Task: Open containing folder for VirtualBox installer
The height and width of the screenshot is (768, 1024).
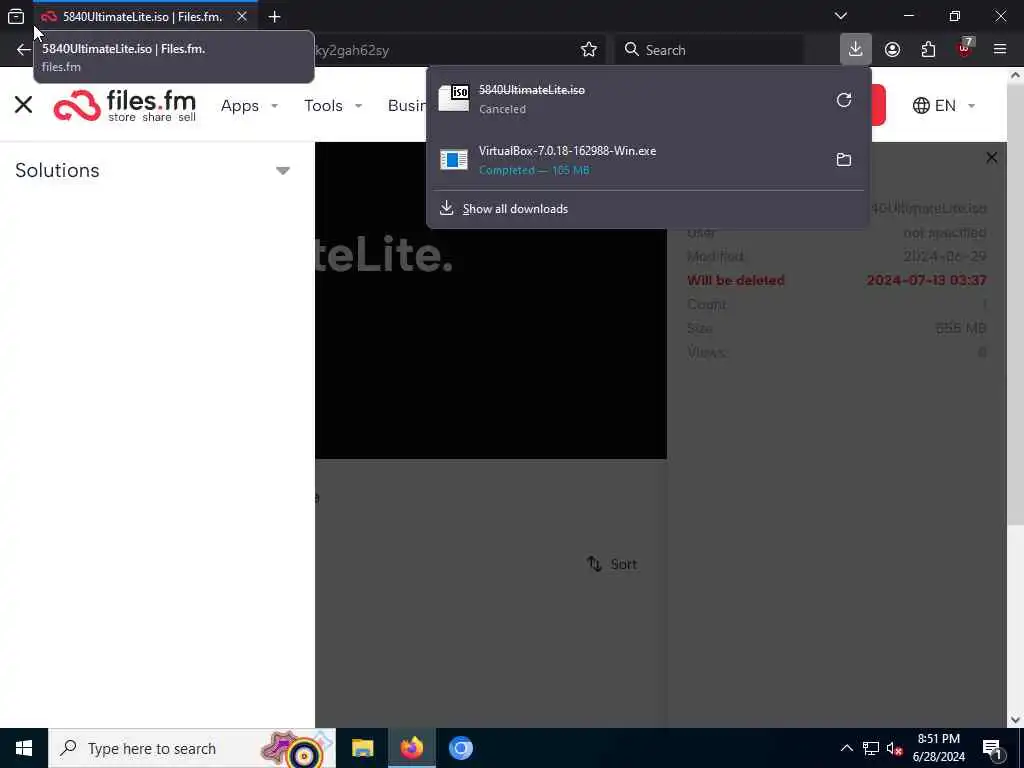Action: point(844,159)
